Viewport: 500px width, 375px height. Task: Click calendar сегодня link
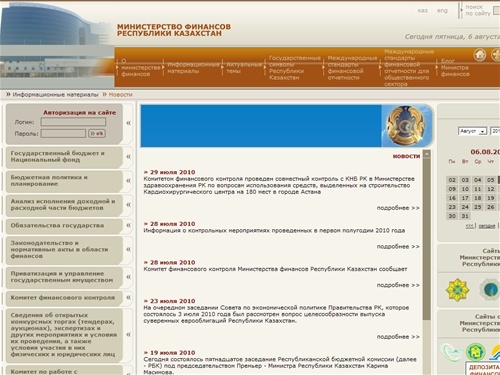coord(487,226)
